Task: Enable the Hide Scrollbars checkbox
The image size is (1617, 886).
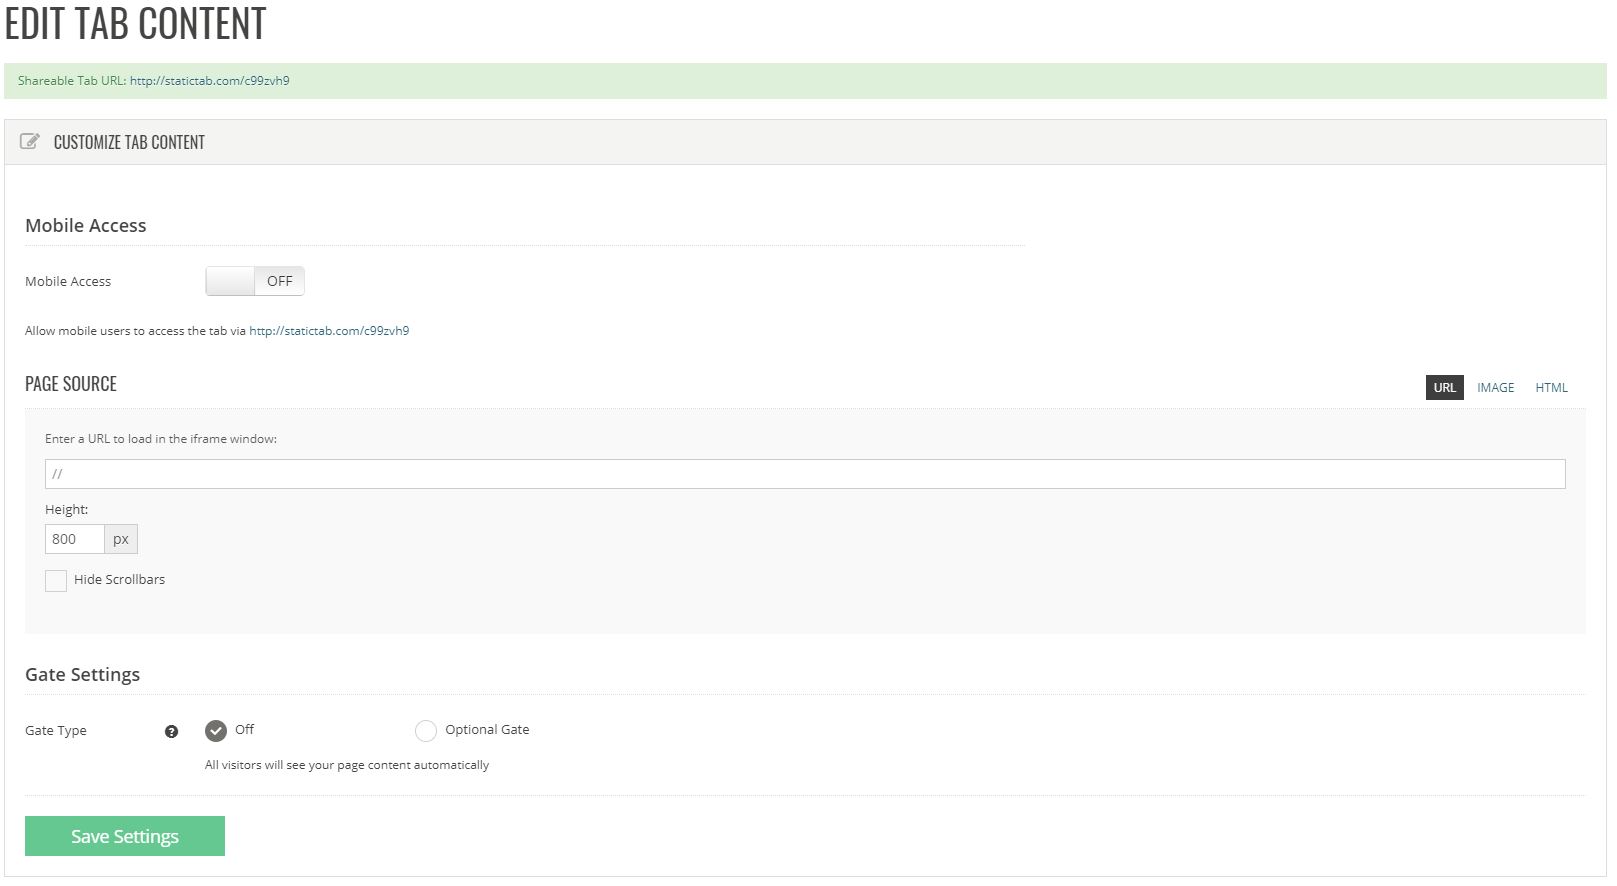Action: pos(56,581)
